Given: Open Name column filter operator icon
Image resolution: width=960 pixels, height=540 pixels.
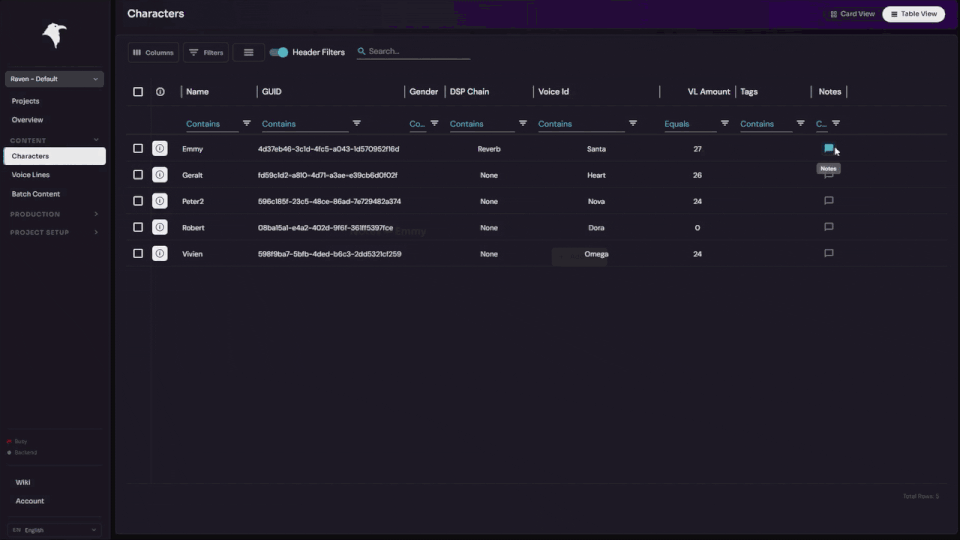Looking at the screenshot, I should click(x=246, y=123).
